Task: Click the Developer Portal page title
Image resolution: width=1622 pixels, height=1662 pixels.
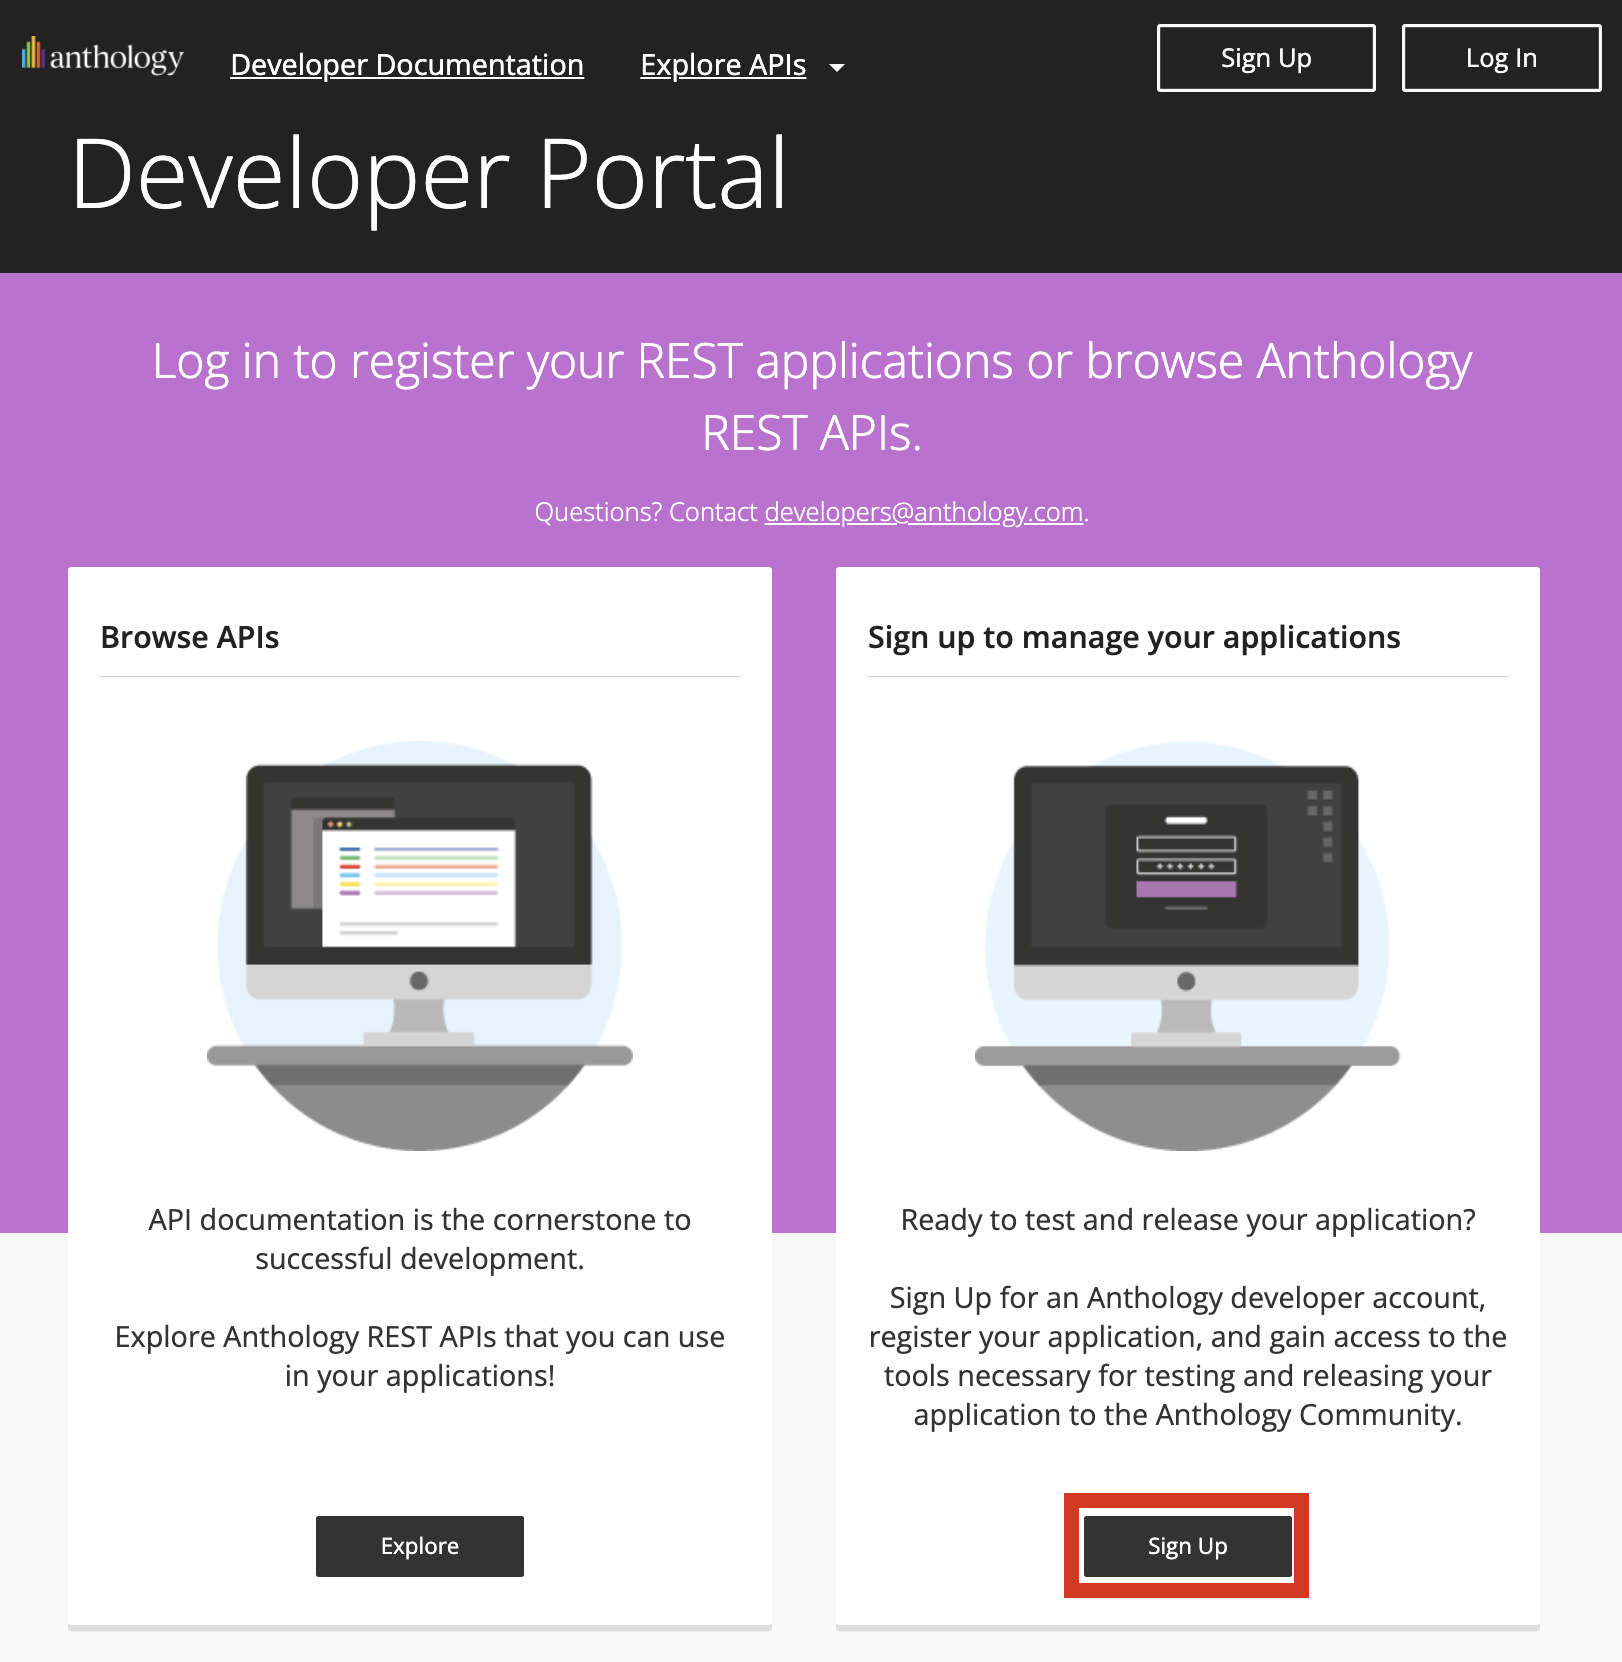Action: coord(430,175)
